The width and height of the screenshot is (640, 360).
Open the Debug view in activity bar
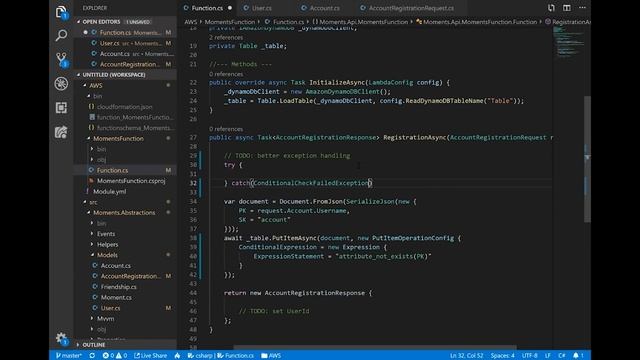(61, 84)
